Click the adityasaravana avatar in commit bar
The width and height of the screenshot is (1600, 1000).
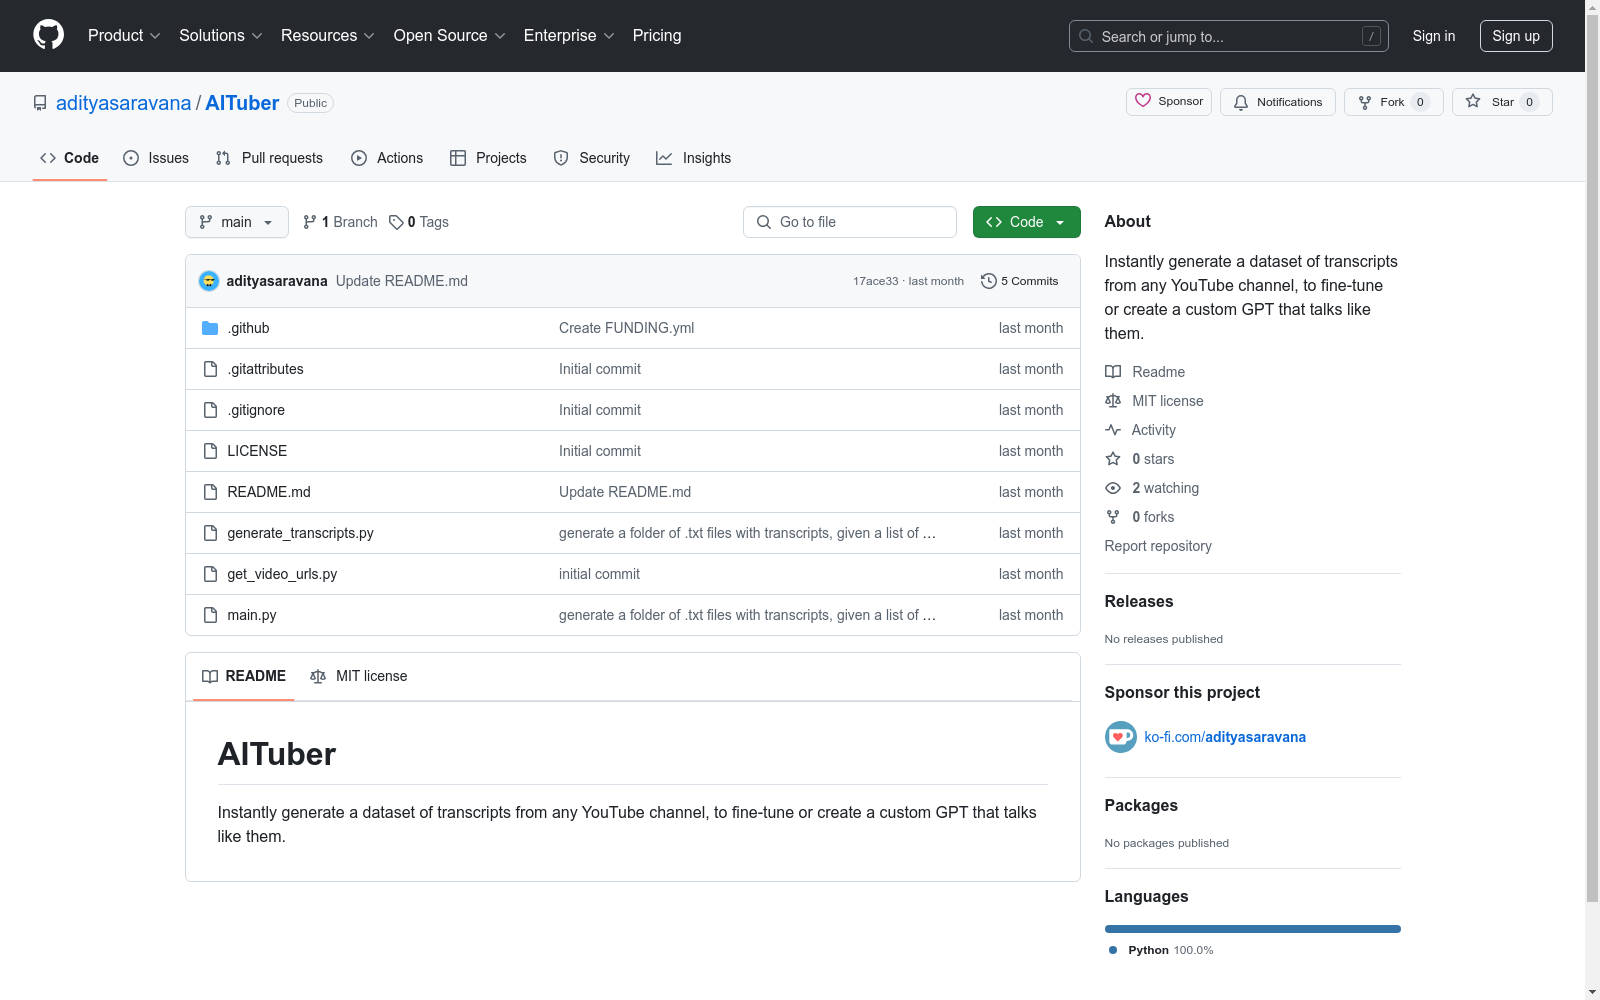coord(209,281)
